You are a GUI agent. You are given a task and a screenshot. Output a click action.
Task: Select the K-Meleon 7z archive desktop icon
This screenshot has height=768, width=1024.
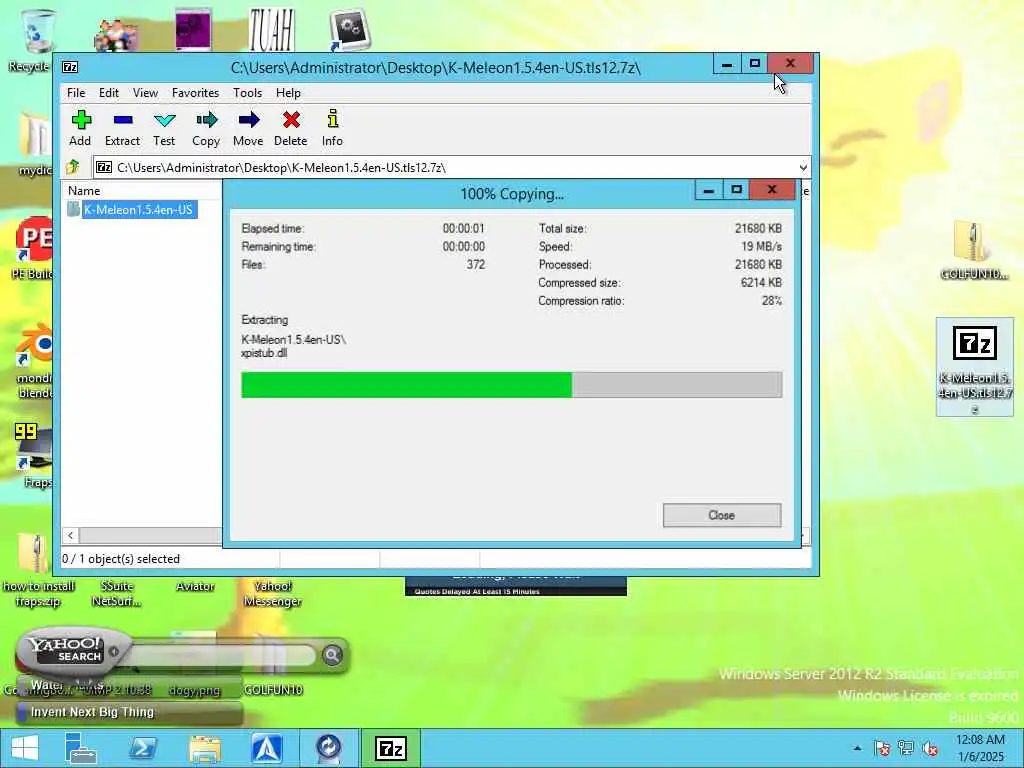(974, 368)
